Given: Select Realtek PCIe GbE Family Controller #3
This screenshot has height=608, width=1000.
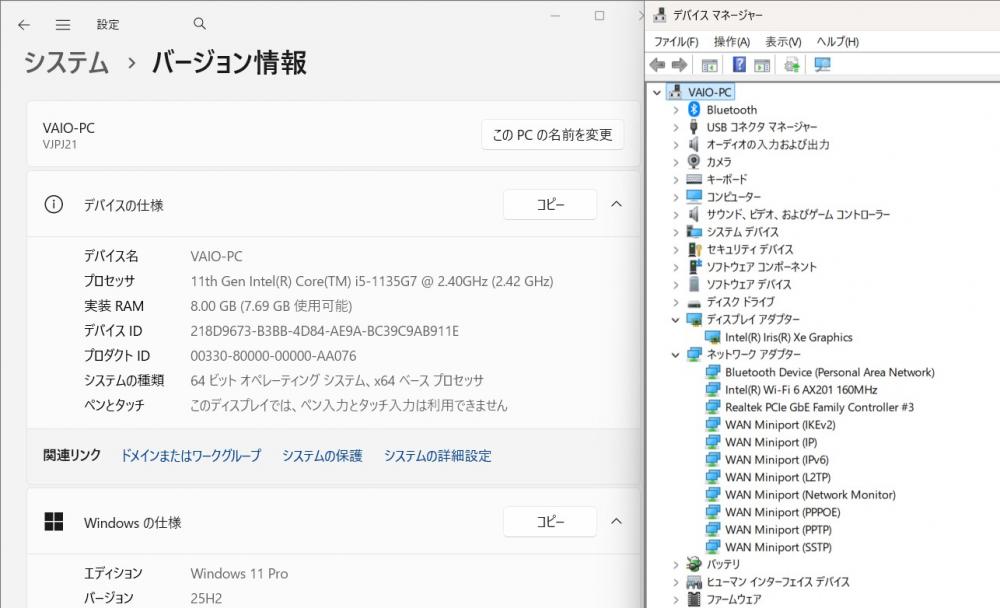Looking at the screenshot, I should pyautogui.click(x=819, y=407).
